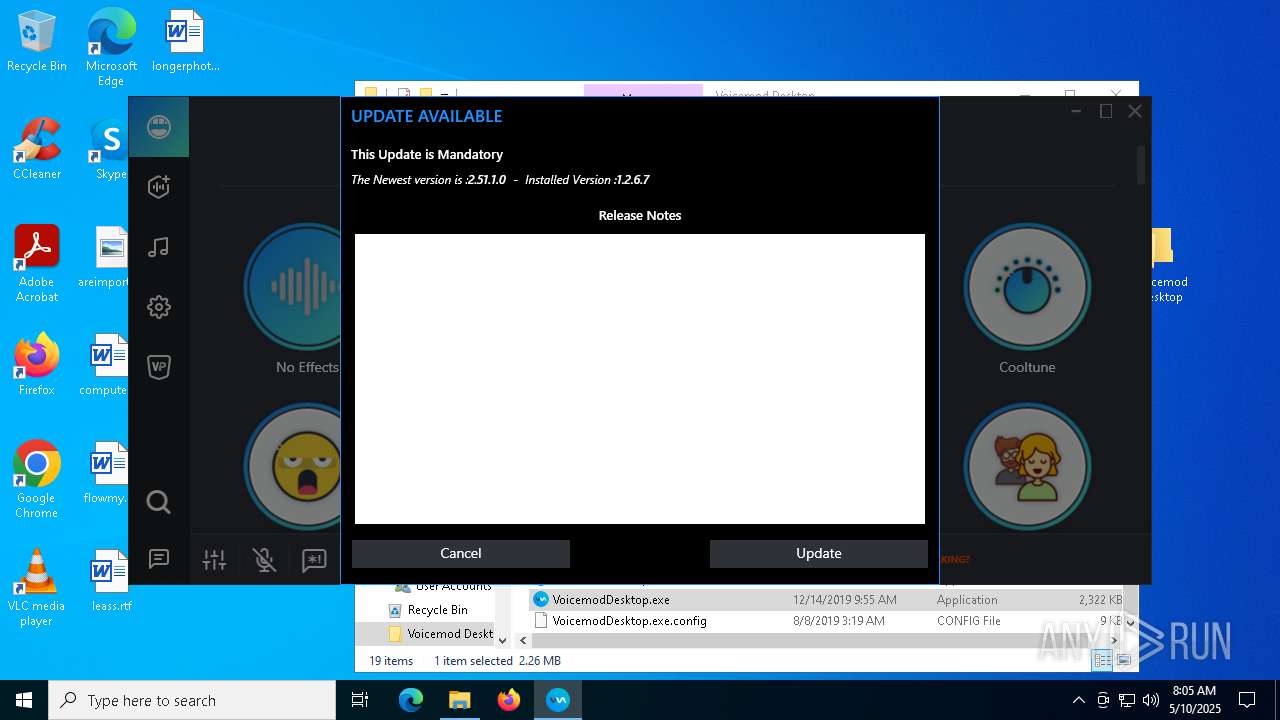Show hidden system tray icons
This screenshot has width=1280, height=720.
(x=1078, y=700)
